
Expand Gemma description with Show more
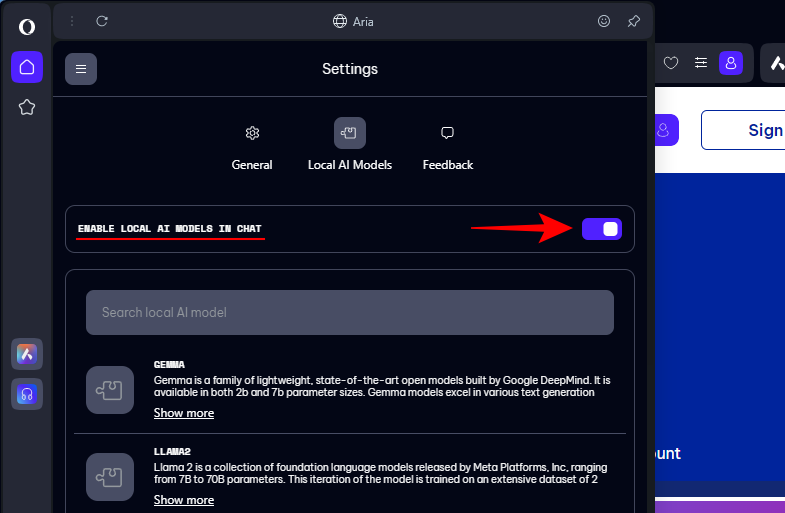pyautogui.click(x=184, y=413)
